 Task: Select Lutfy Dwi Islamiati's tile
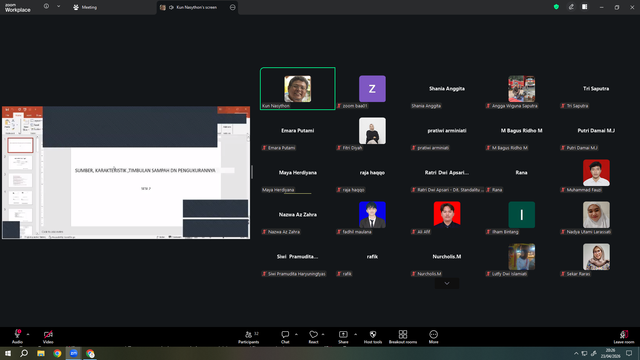click(x=522, y=257)
